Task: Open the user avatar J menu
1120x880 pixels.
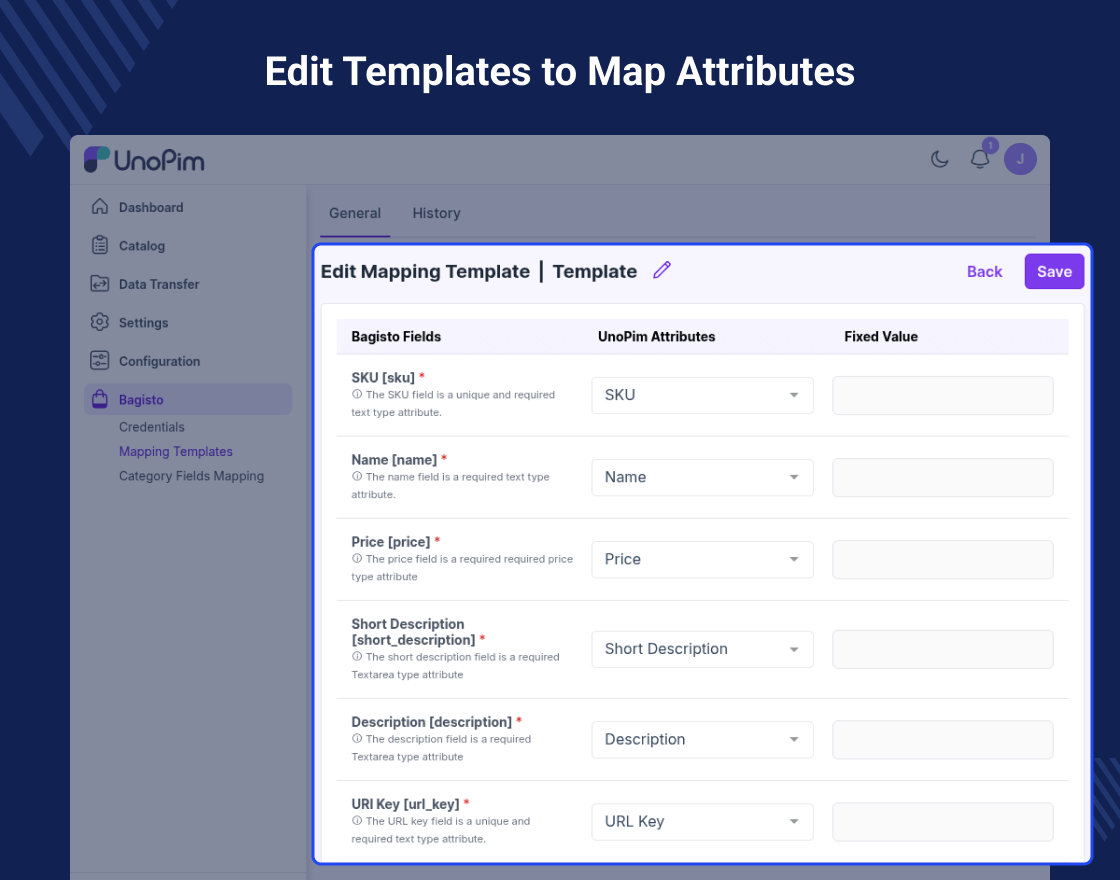Action: [x=1020, y=159]
